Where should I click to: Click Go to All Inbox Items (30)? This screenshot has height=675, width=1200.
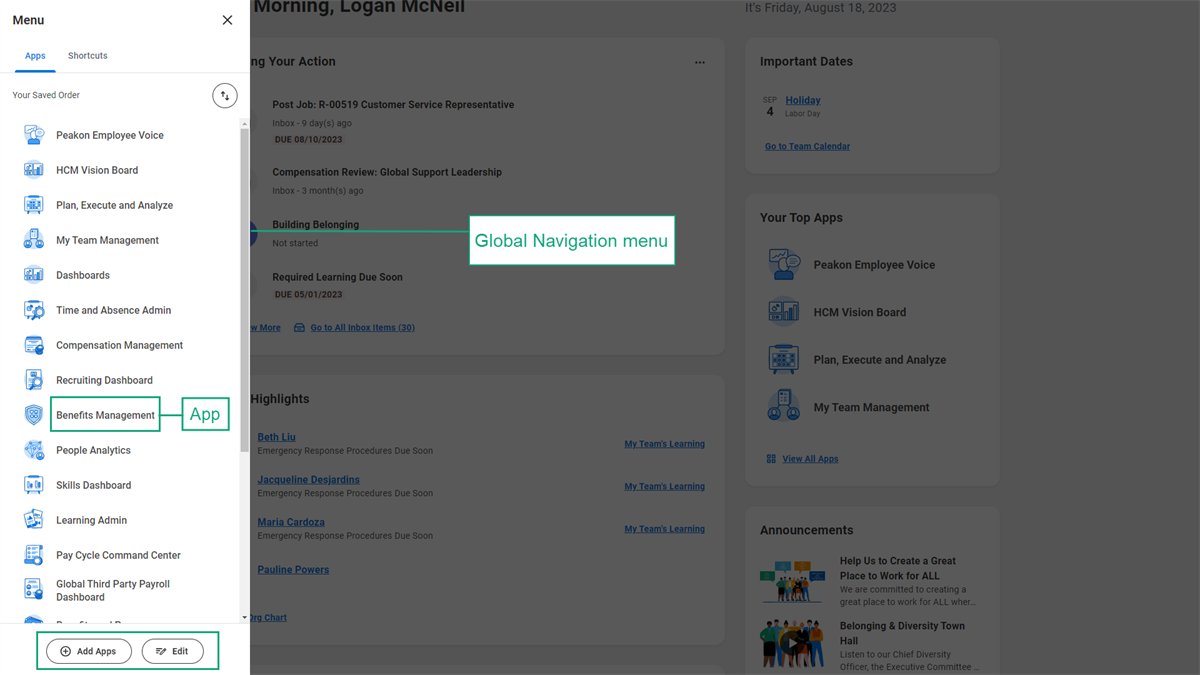point(362,327)
